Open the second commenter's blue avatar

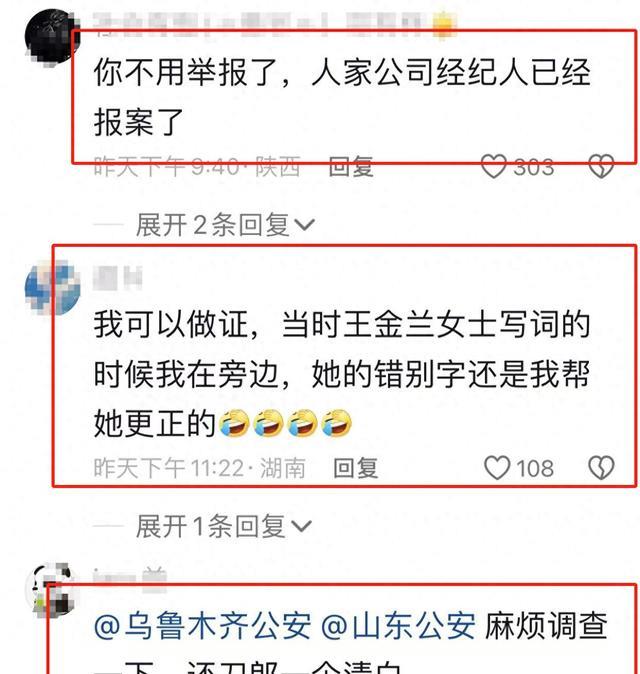[52, 288]
